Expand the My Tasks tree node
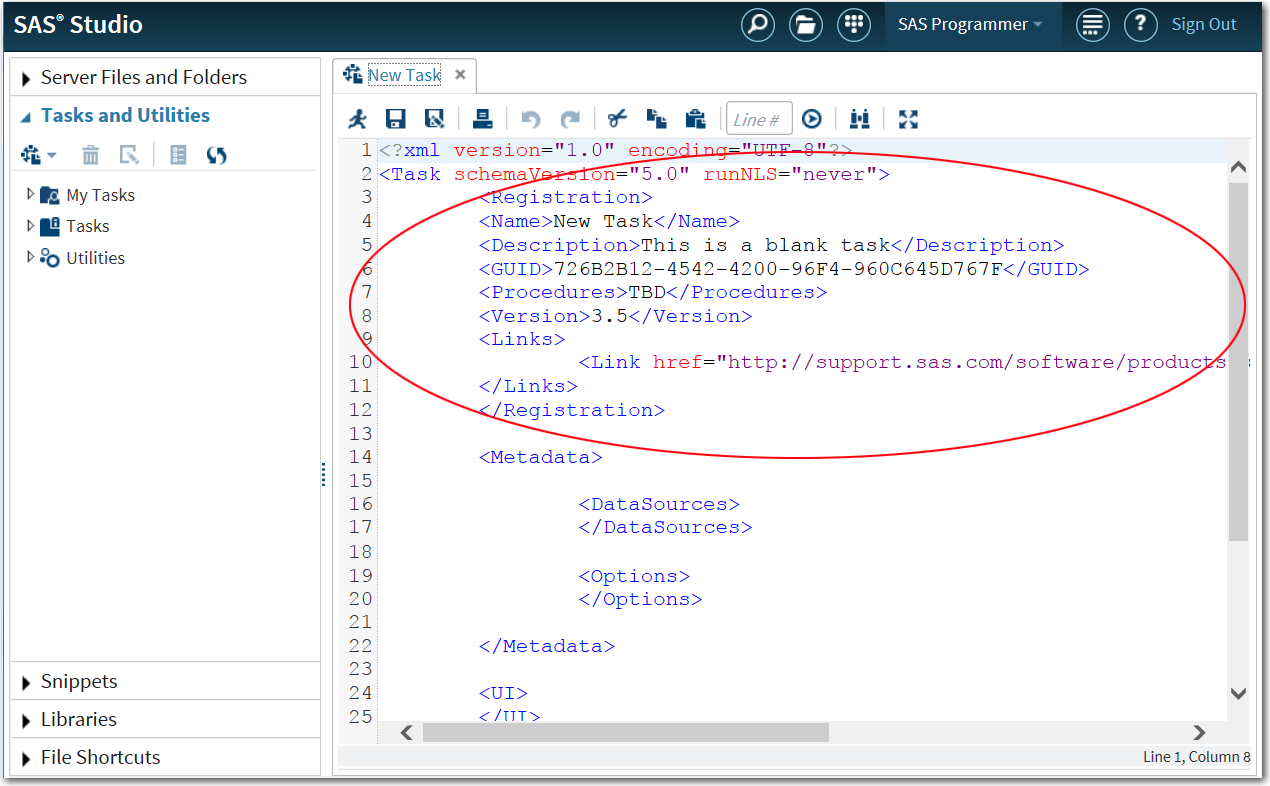The image size is (1270, 786). coord(31,194)
